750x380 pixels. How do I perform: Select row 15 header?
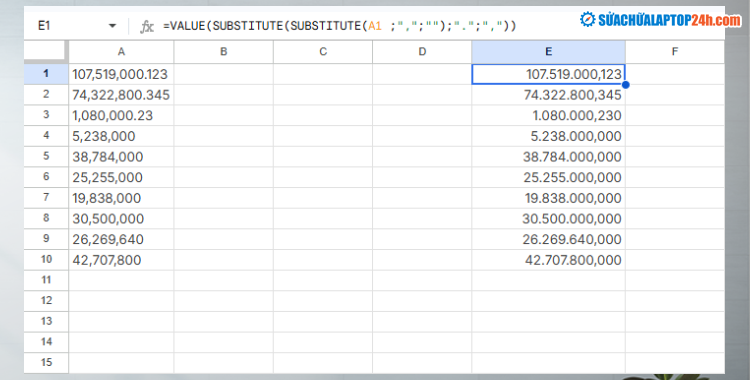coord(46,362)
